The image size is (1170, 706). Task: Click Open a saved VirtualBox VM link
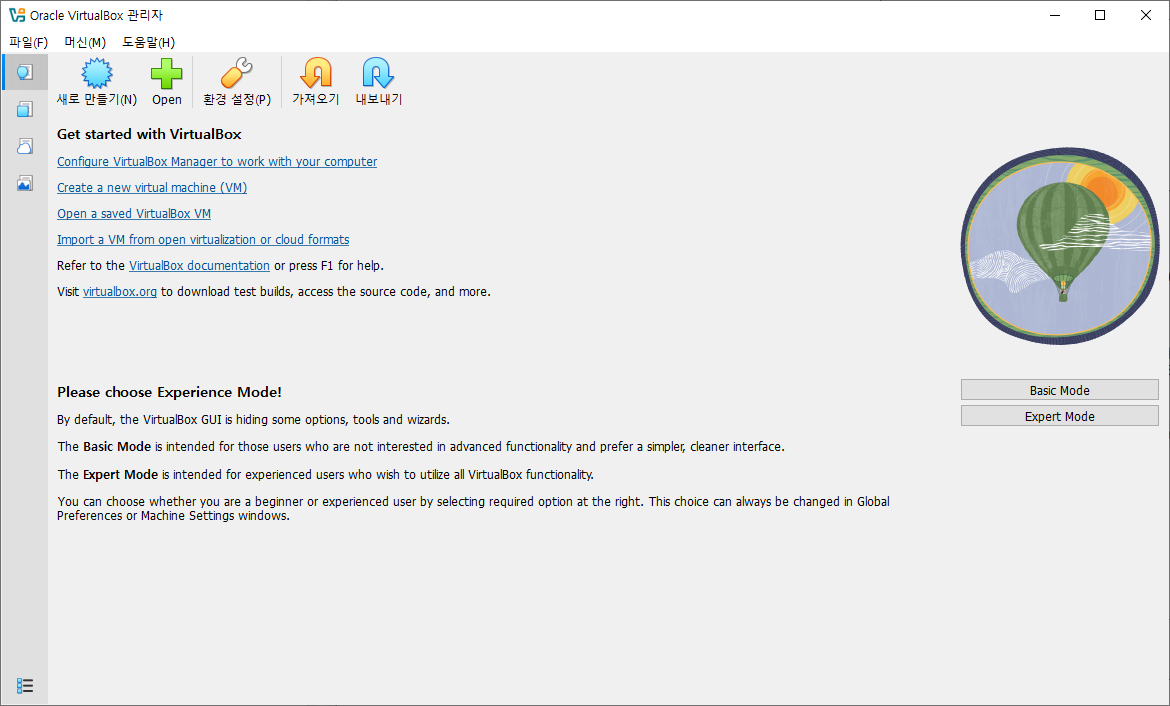[134, 213]
